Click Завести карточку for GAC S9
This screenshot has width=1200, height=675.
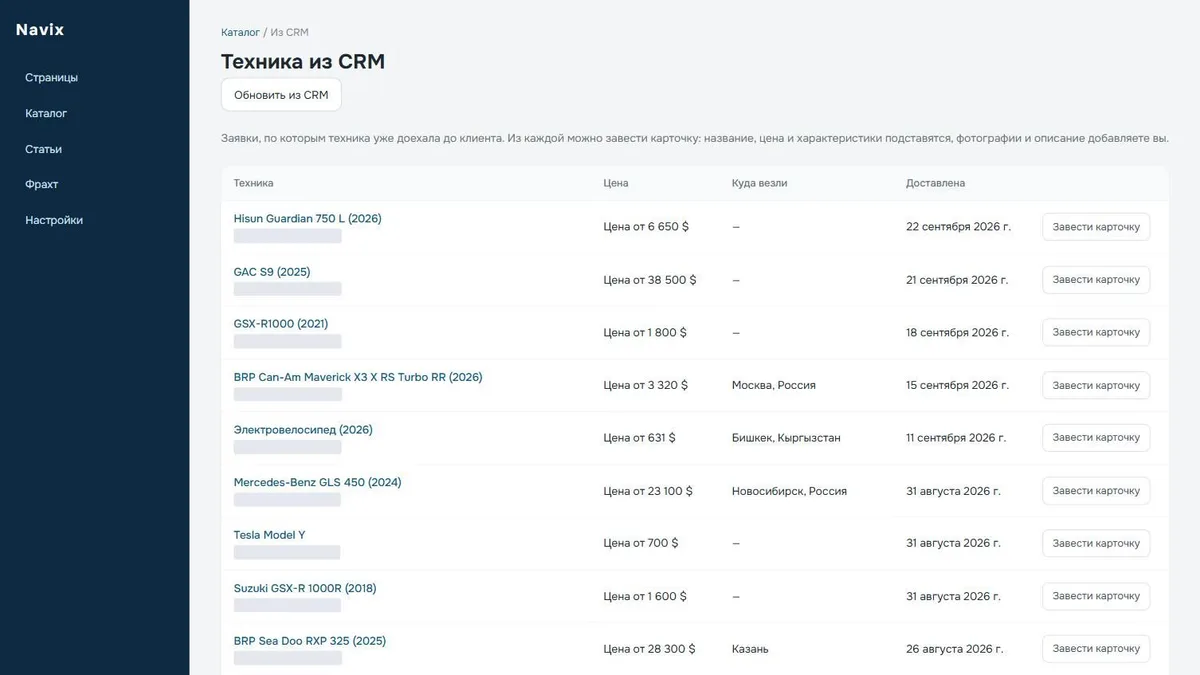coord(1096,280)
